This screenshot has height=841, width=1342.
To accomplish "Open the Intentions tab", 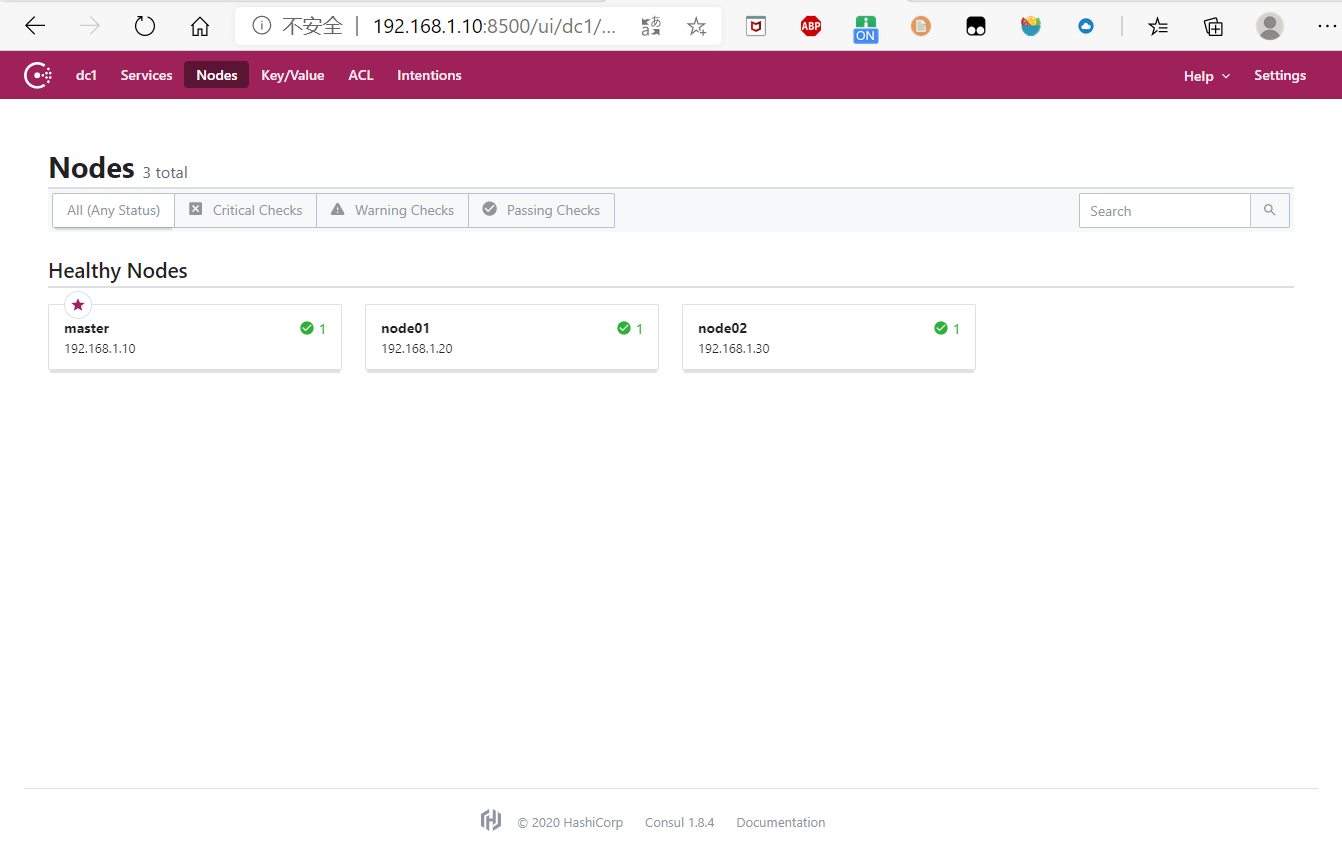I will pyautogui.click(x=429, y=75).
